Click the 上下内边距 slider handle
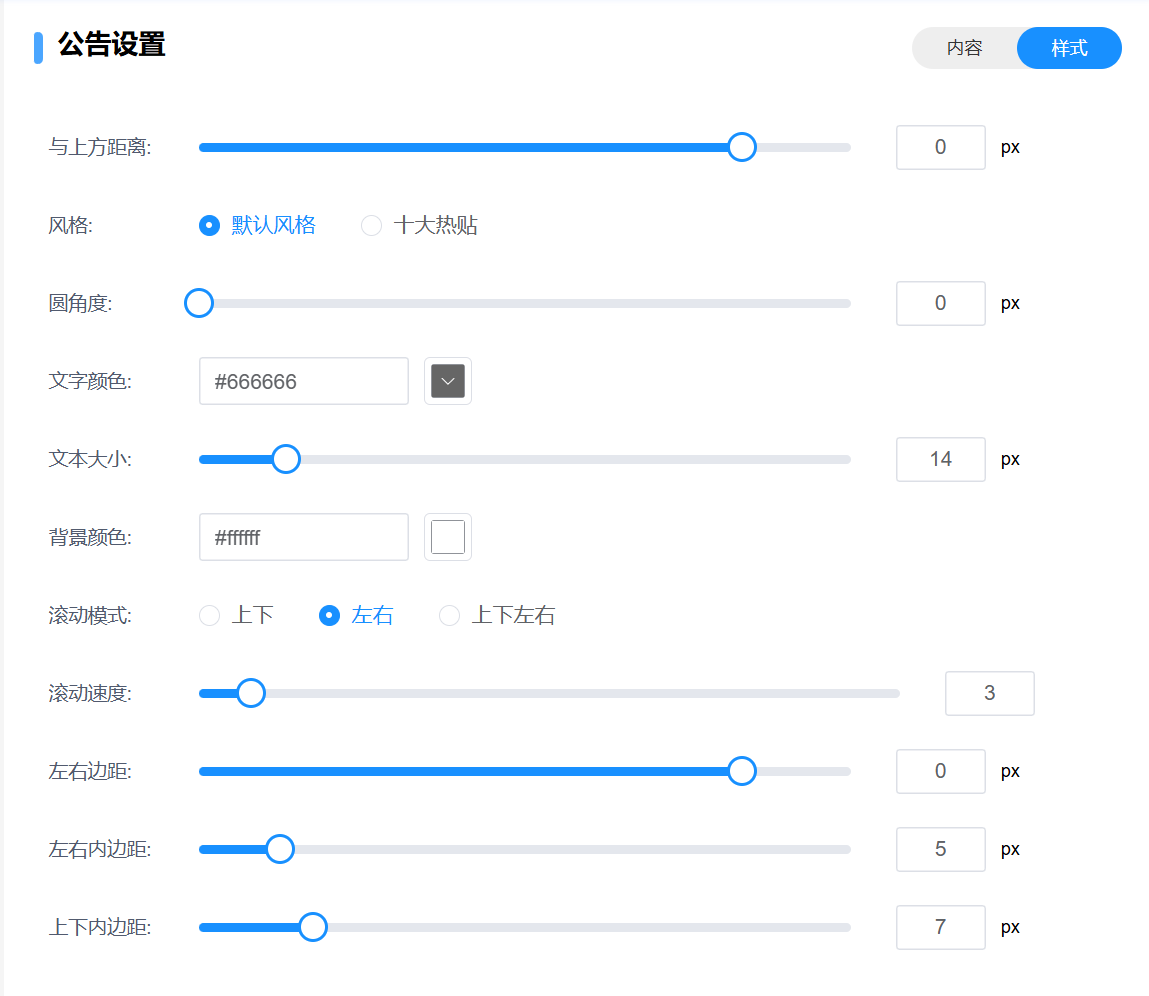The height and width of the screenshot is (996, 1149). pyautogui.click(x=313, y=927)
